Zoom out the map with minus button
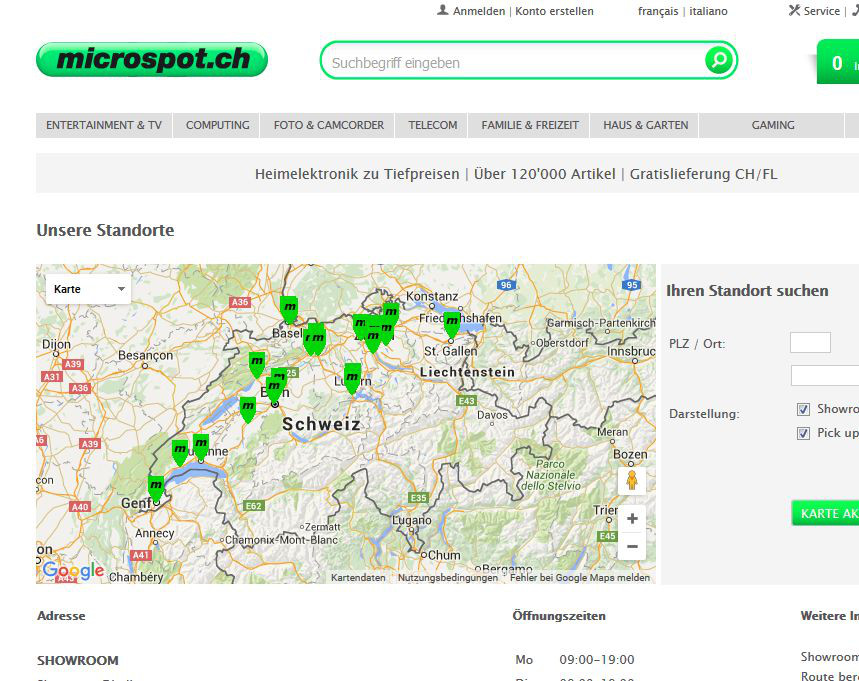This screenshot has height=681, width=859. [632, 547]
